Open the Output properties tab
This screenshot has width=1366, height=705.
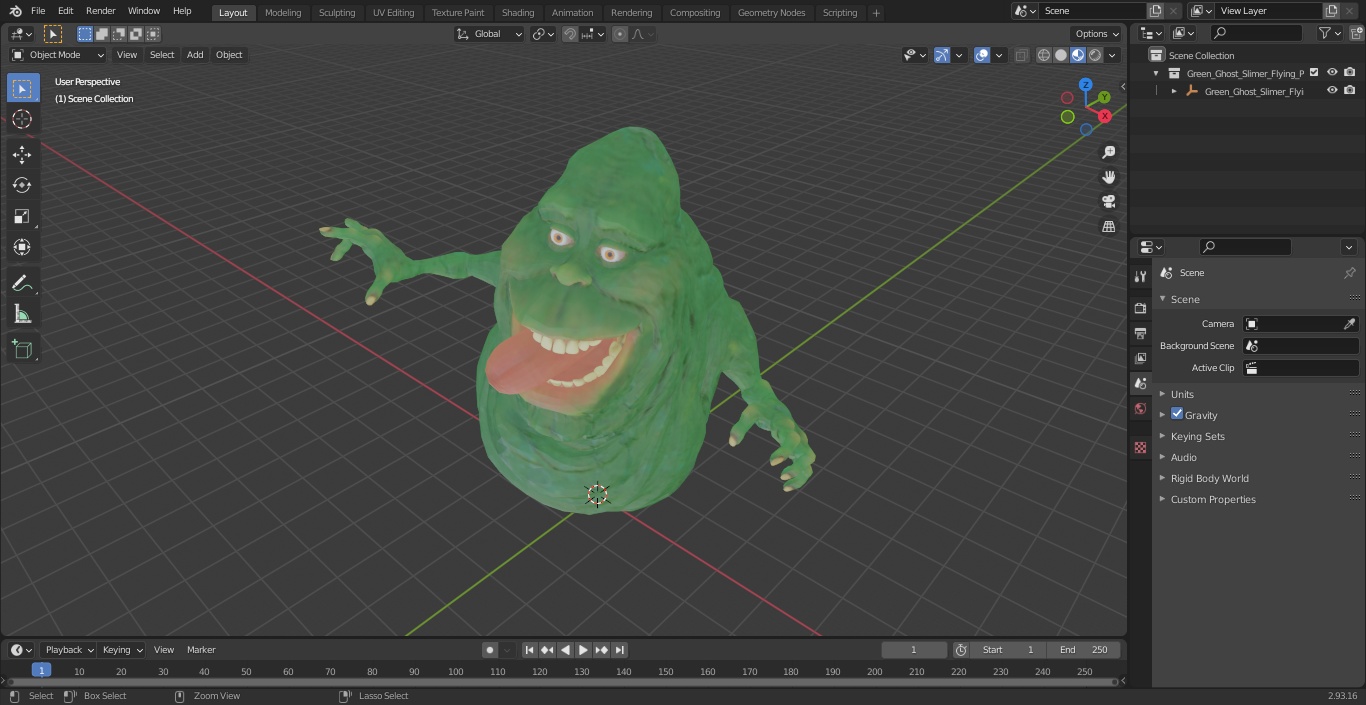point(1140,333)
